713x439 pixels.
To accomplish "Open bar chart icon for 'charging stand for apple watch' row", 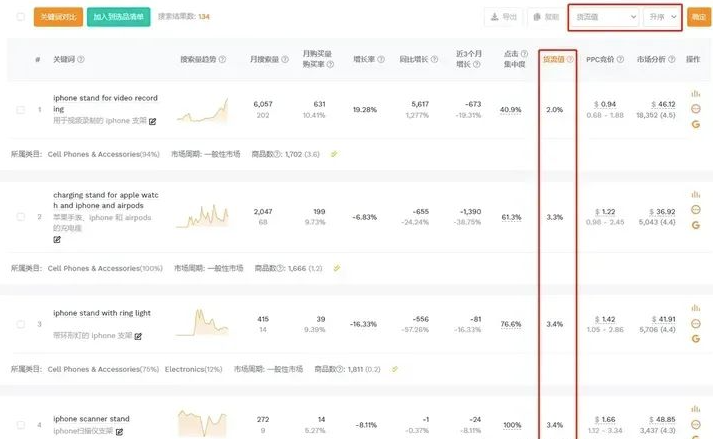I will [x=695, y=195].
